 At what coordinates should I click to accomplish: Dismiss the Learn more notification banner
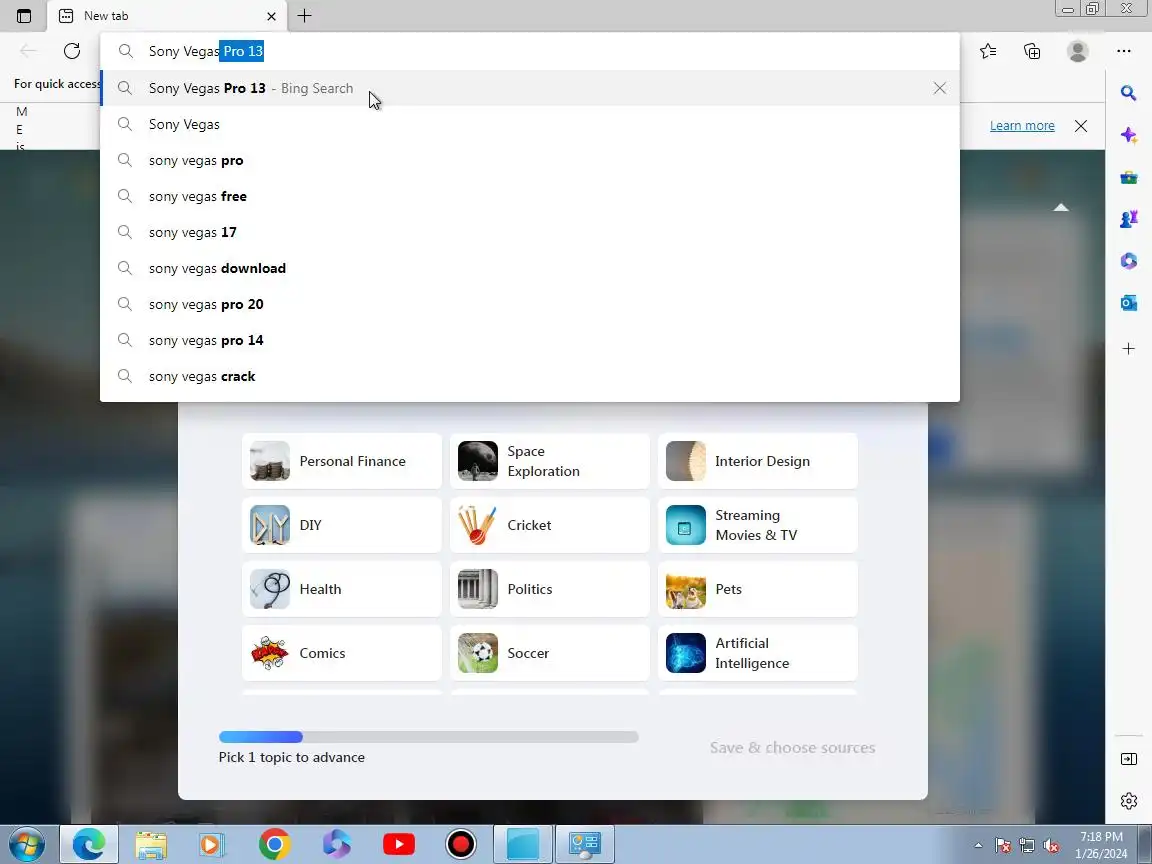(1081, 126)
